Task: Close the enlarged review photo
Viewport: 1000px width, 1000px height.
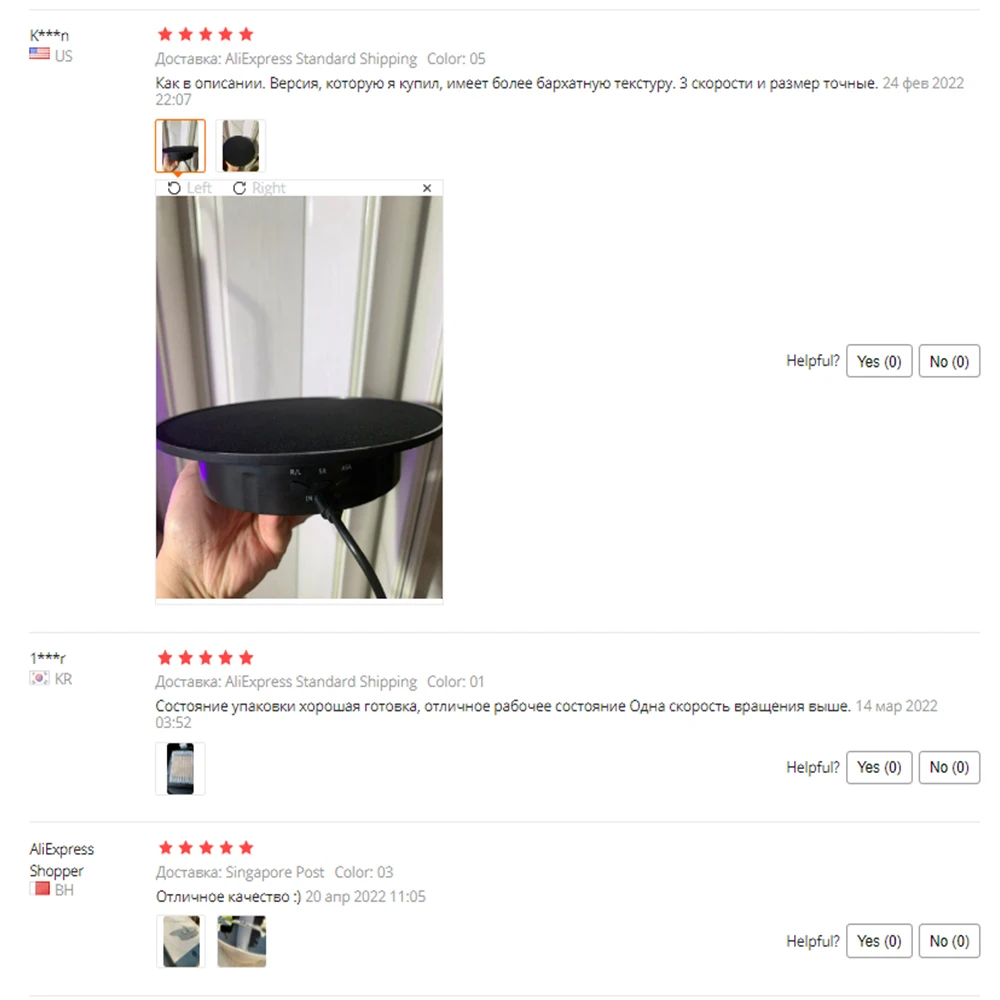Action: [x=427, y=188]
